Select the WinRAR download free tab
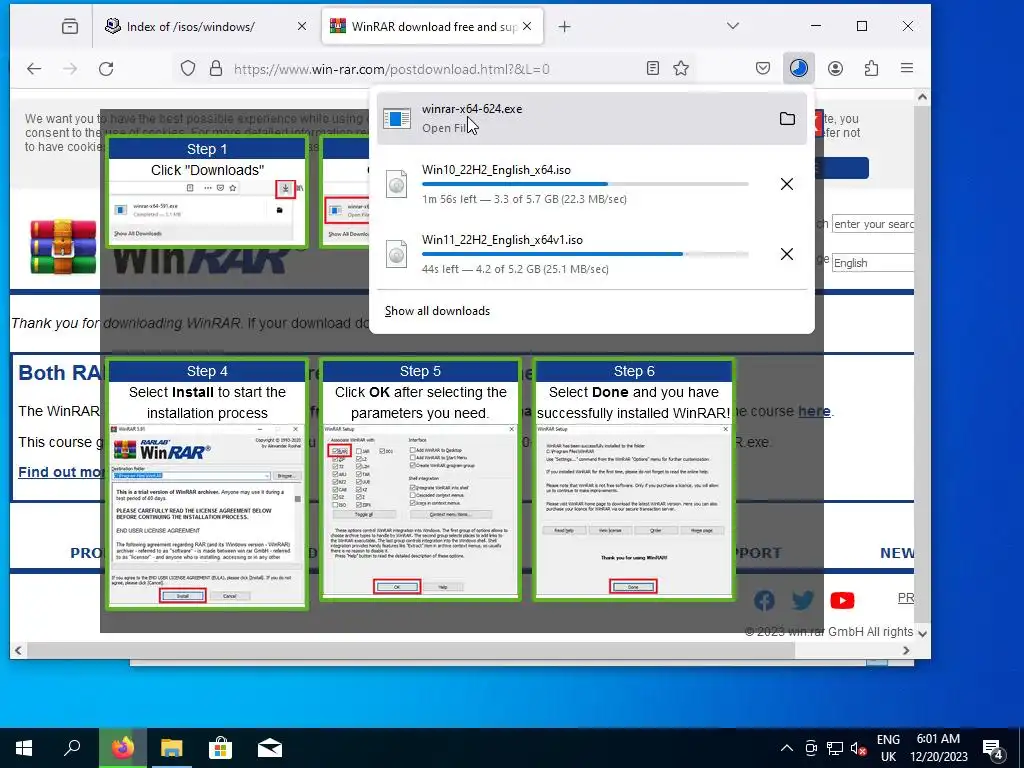The width and height of the screenshot is (1024, 768). pos(432,26)
